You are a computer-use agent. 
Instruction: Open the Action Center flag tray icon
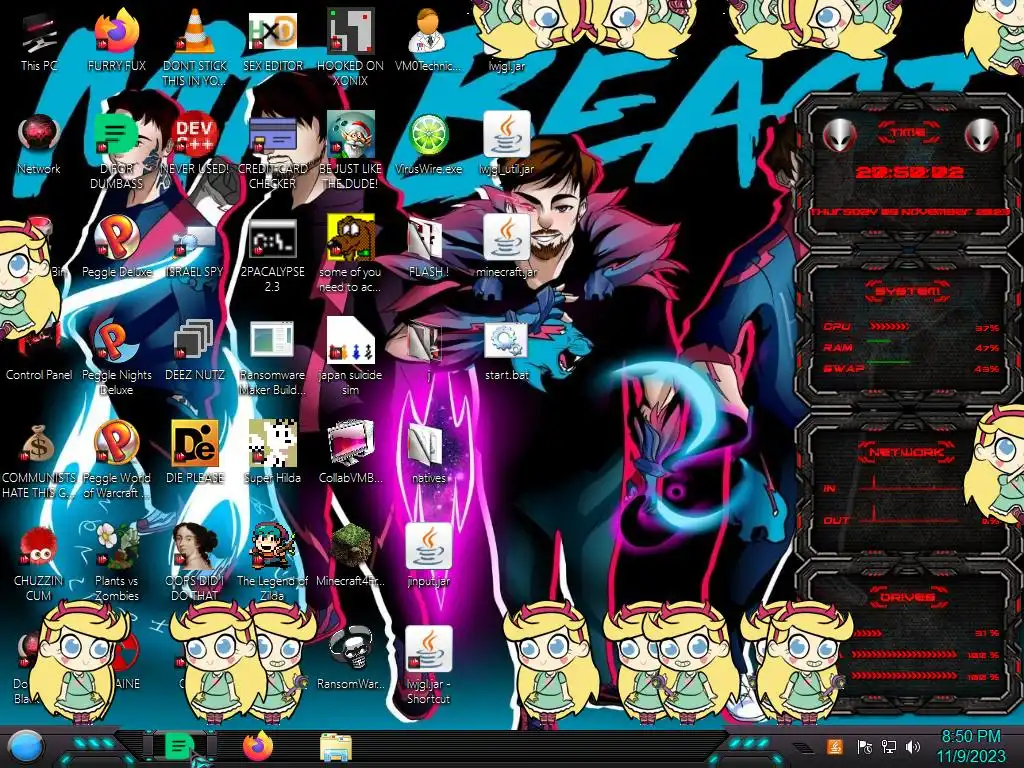[x=864, y=746]
